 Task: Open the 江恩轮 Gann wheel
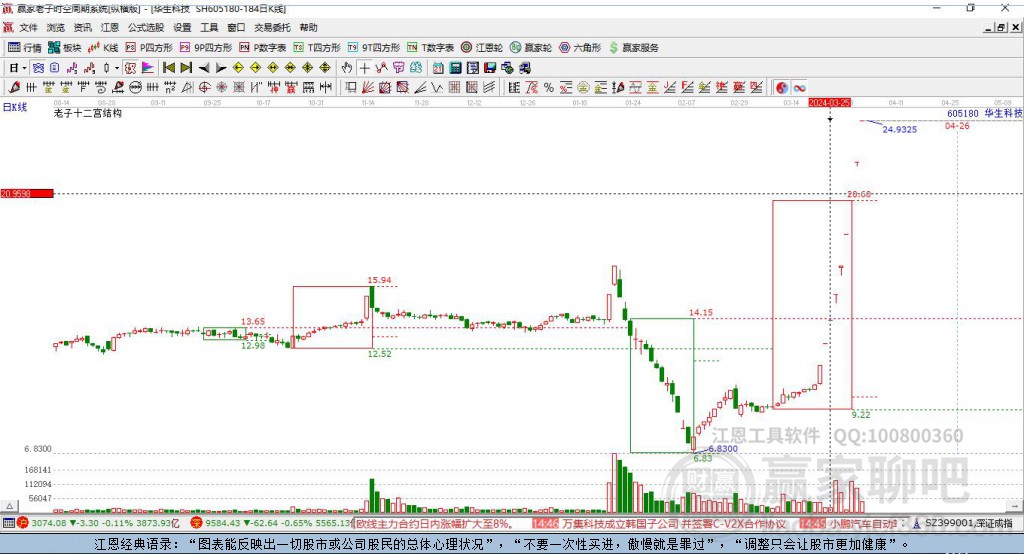pos(482,48)
